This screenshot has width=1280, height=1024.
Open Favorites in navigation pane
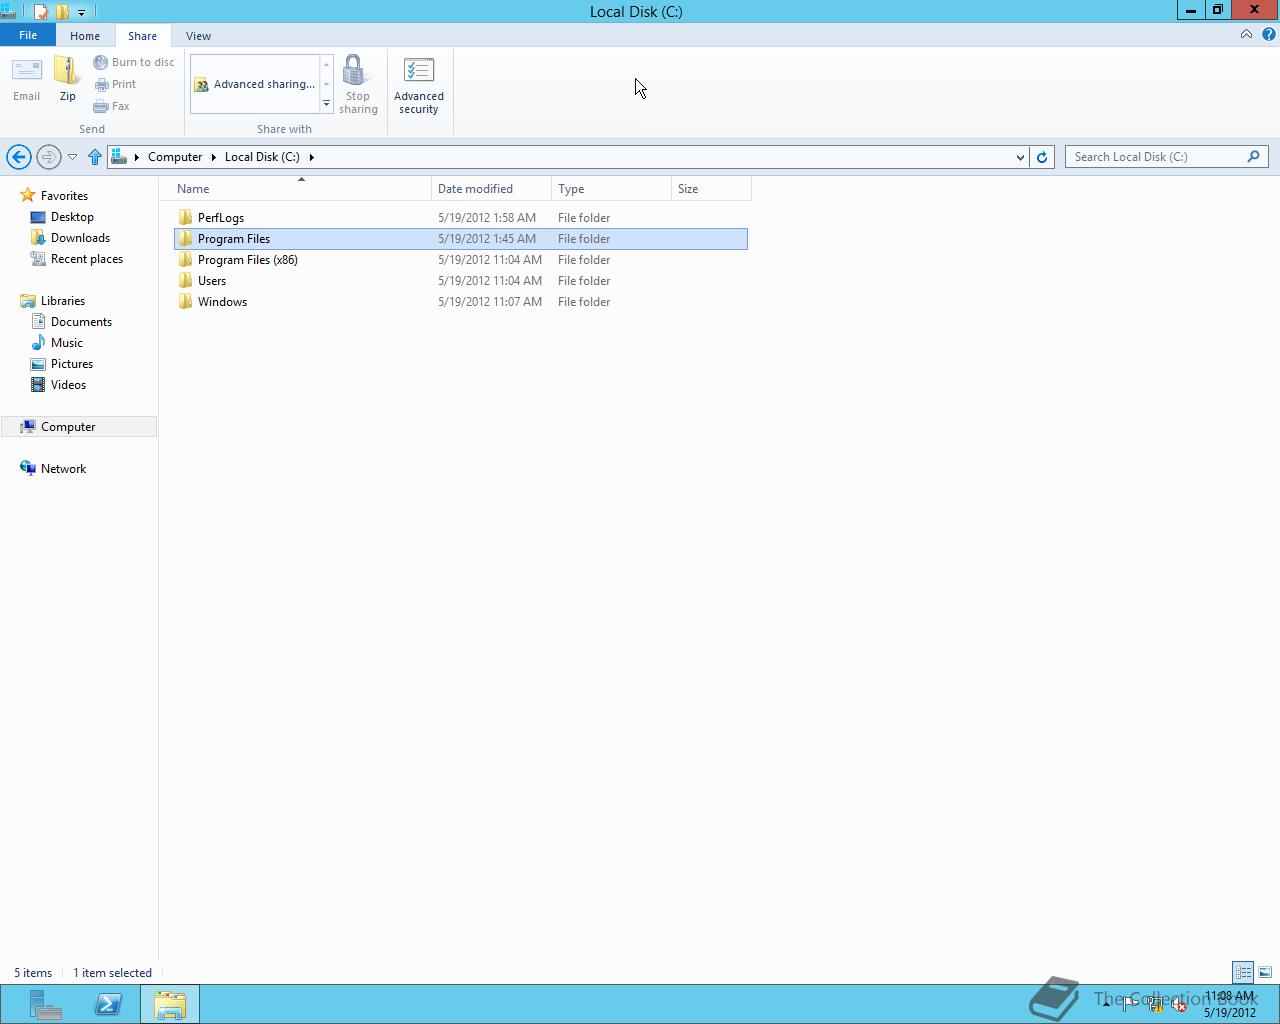click(64, 196)
